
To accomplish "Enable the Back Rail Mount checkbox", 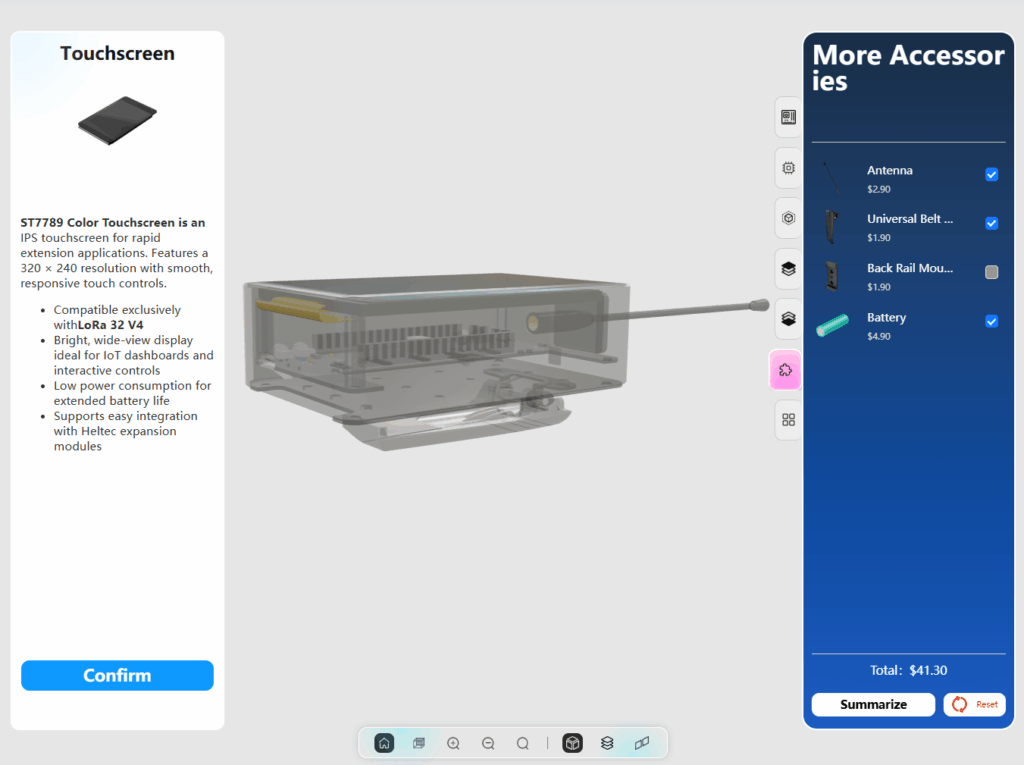I will [991, 272].
